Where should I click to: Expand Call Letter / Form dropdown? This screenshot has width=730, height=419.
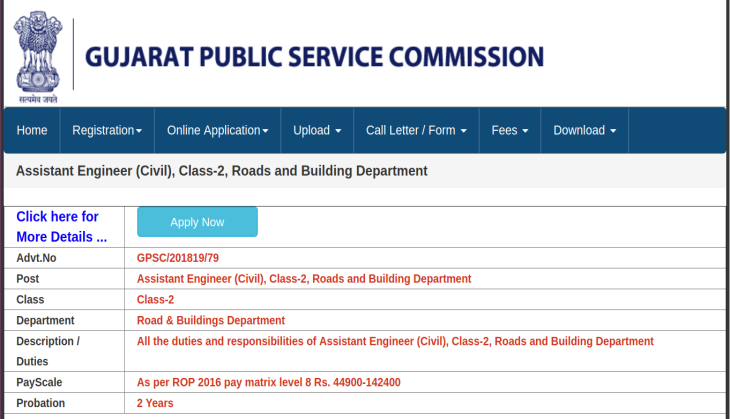pos(416,130)
